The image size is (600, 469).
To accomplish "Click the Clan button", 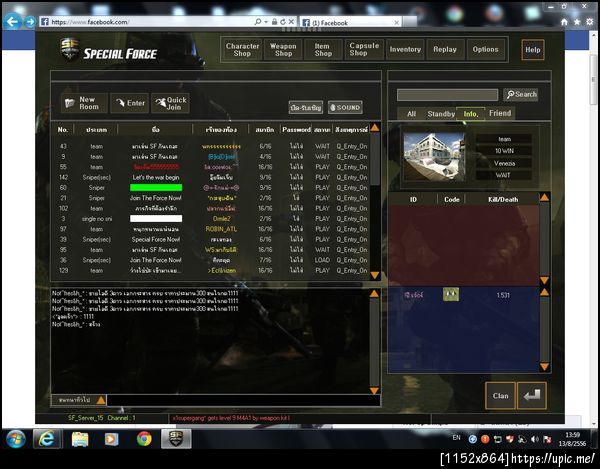I will [501, 396].
